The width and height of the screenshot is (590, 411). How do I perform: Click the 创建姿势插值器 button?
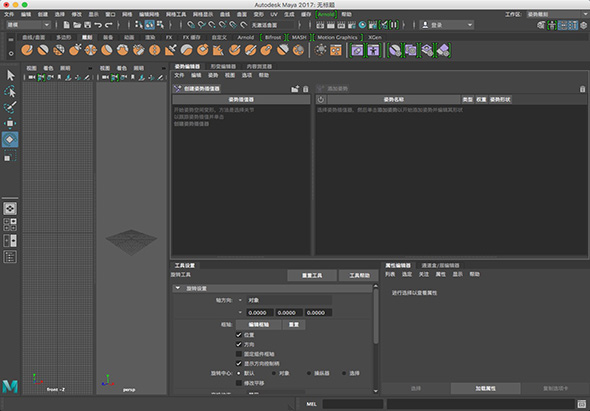click(197, 89)
